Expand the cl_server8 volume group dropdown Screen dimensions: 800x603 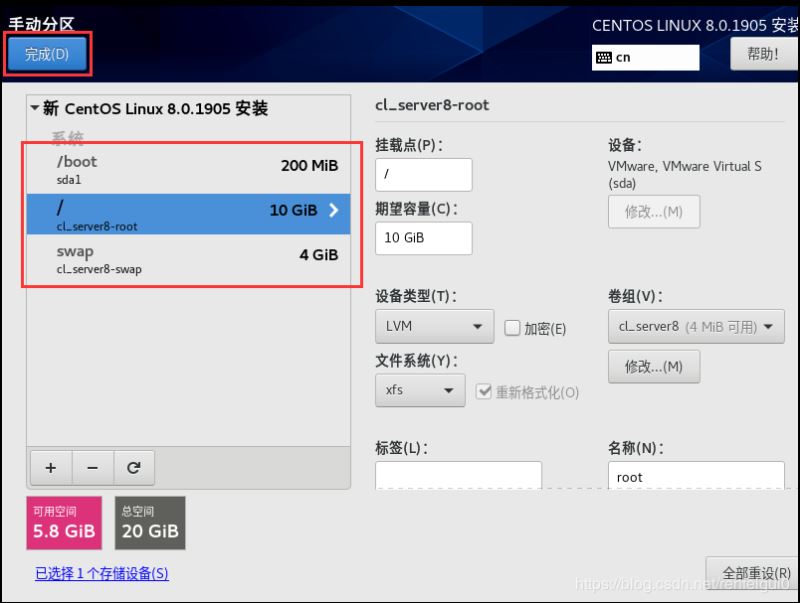(x=695, y=326)
